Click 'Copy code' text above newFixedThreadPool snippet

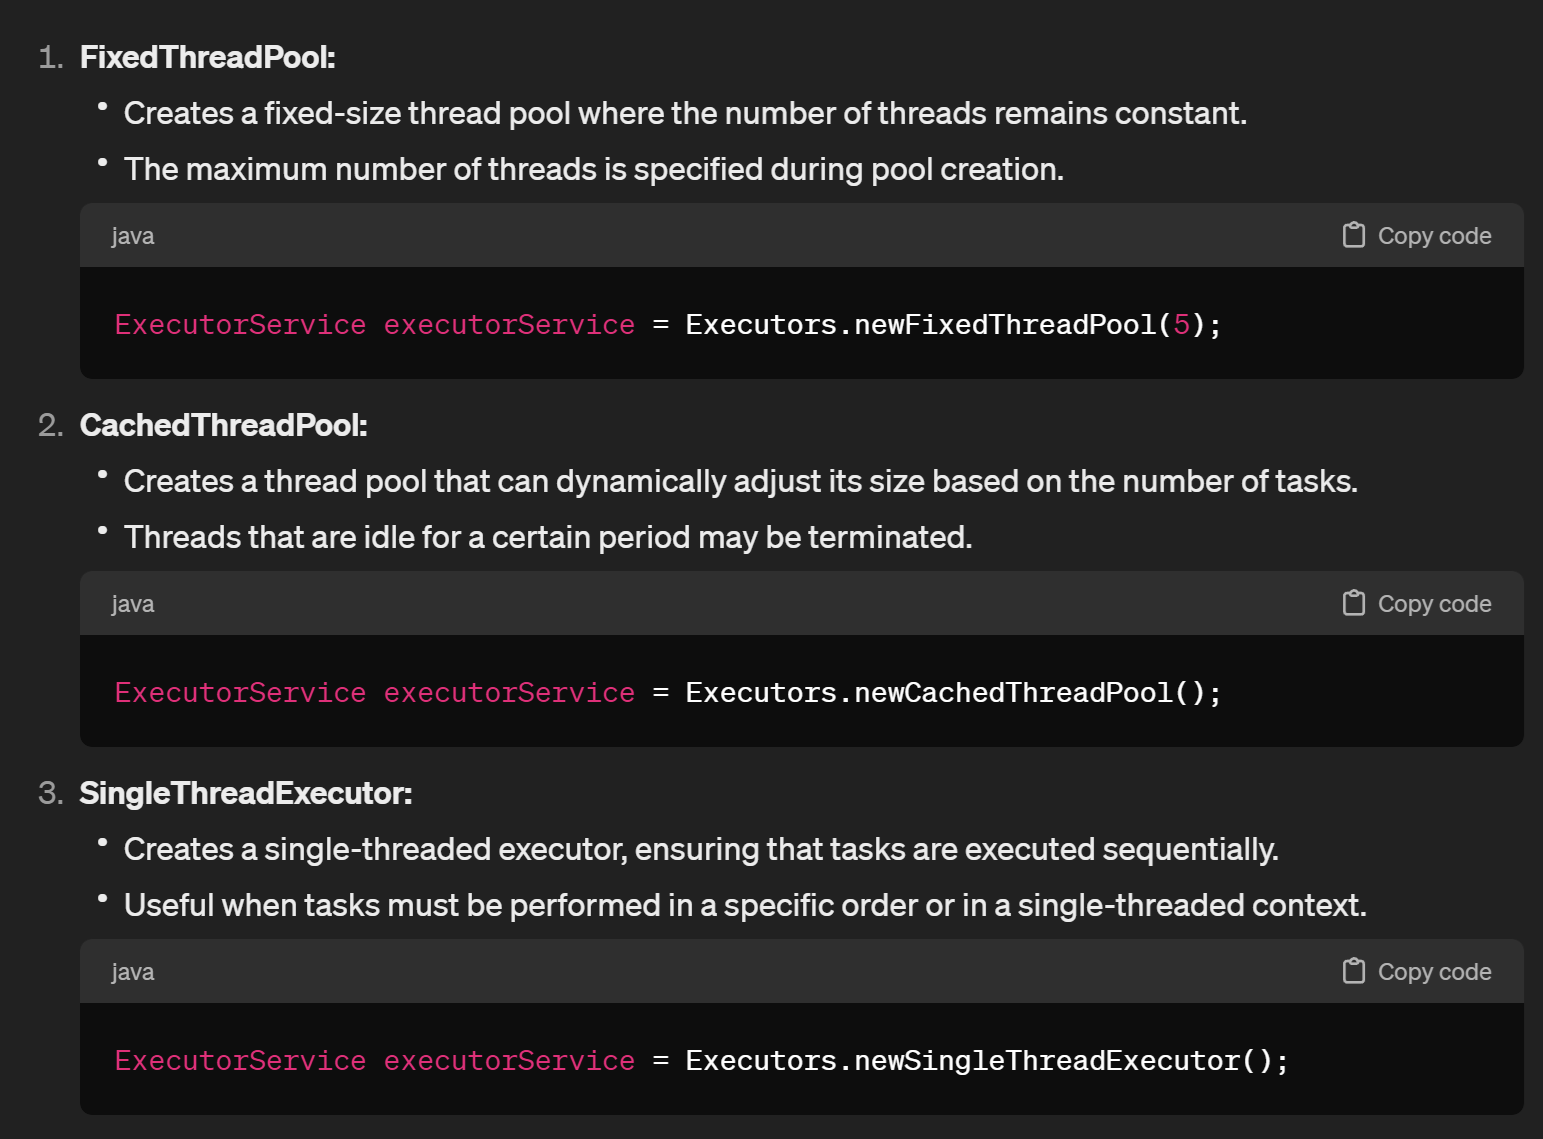1434,236
